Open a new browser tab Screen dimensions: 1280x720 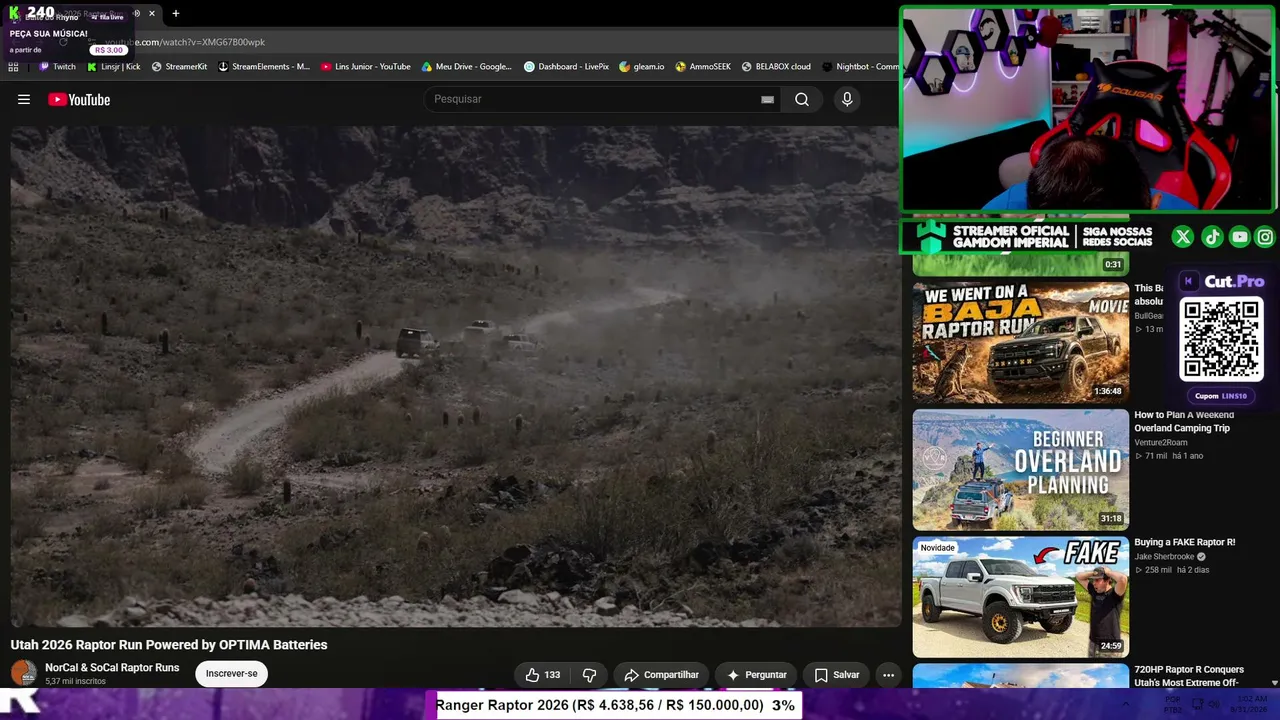[x=176, y=14]
